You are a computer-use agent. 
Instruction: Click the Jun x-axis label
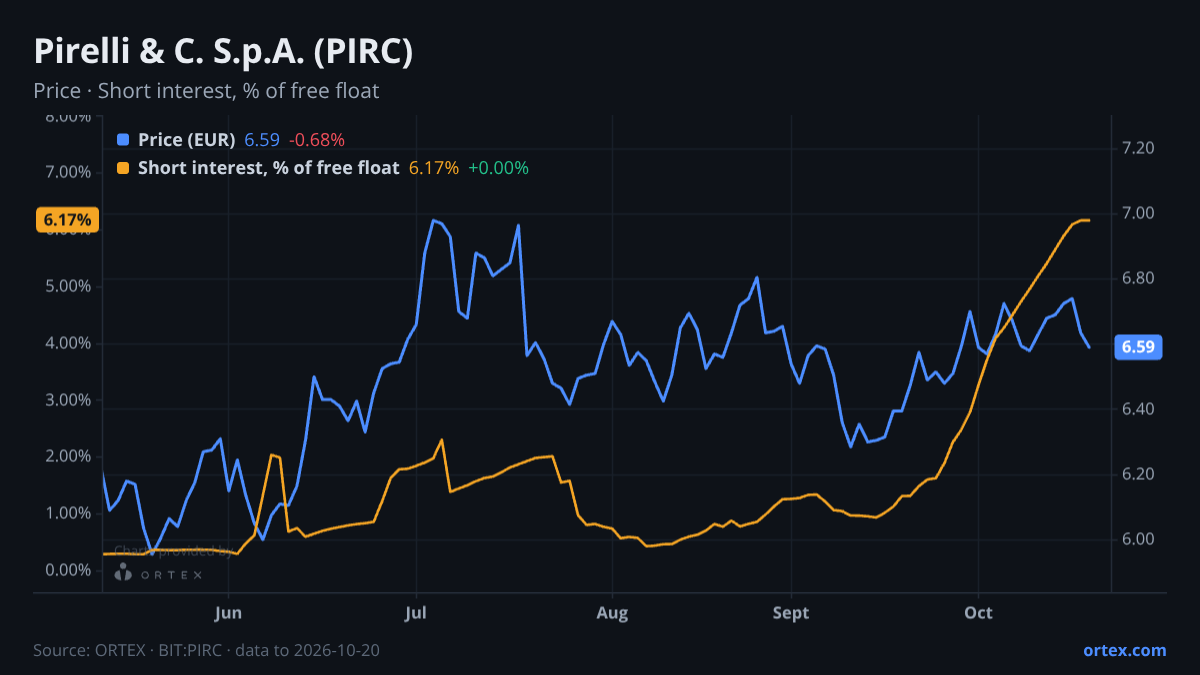point(229,612)
